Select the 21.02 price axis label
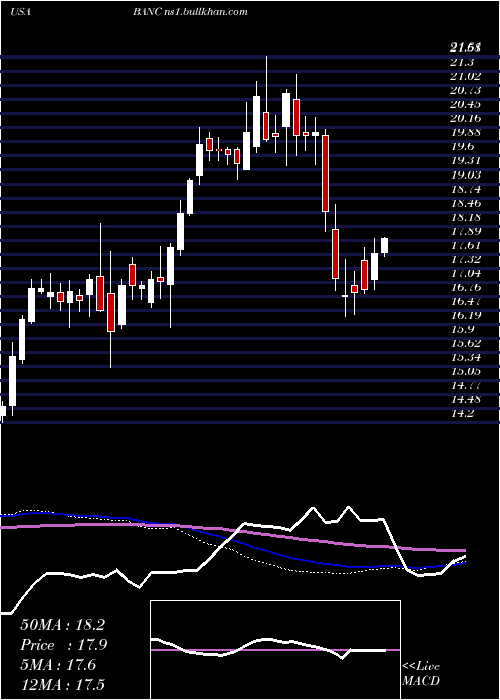 click(464, 76)
